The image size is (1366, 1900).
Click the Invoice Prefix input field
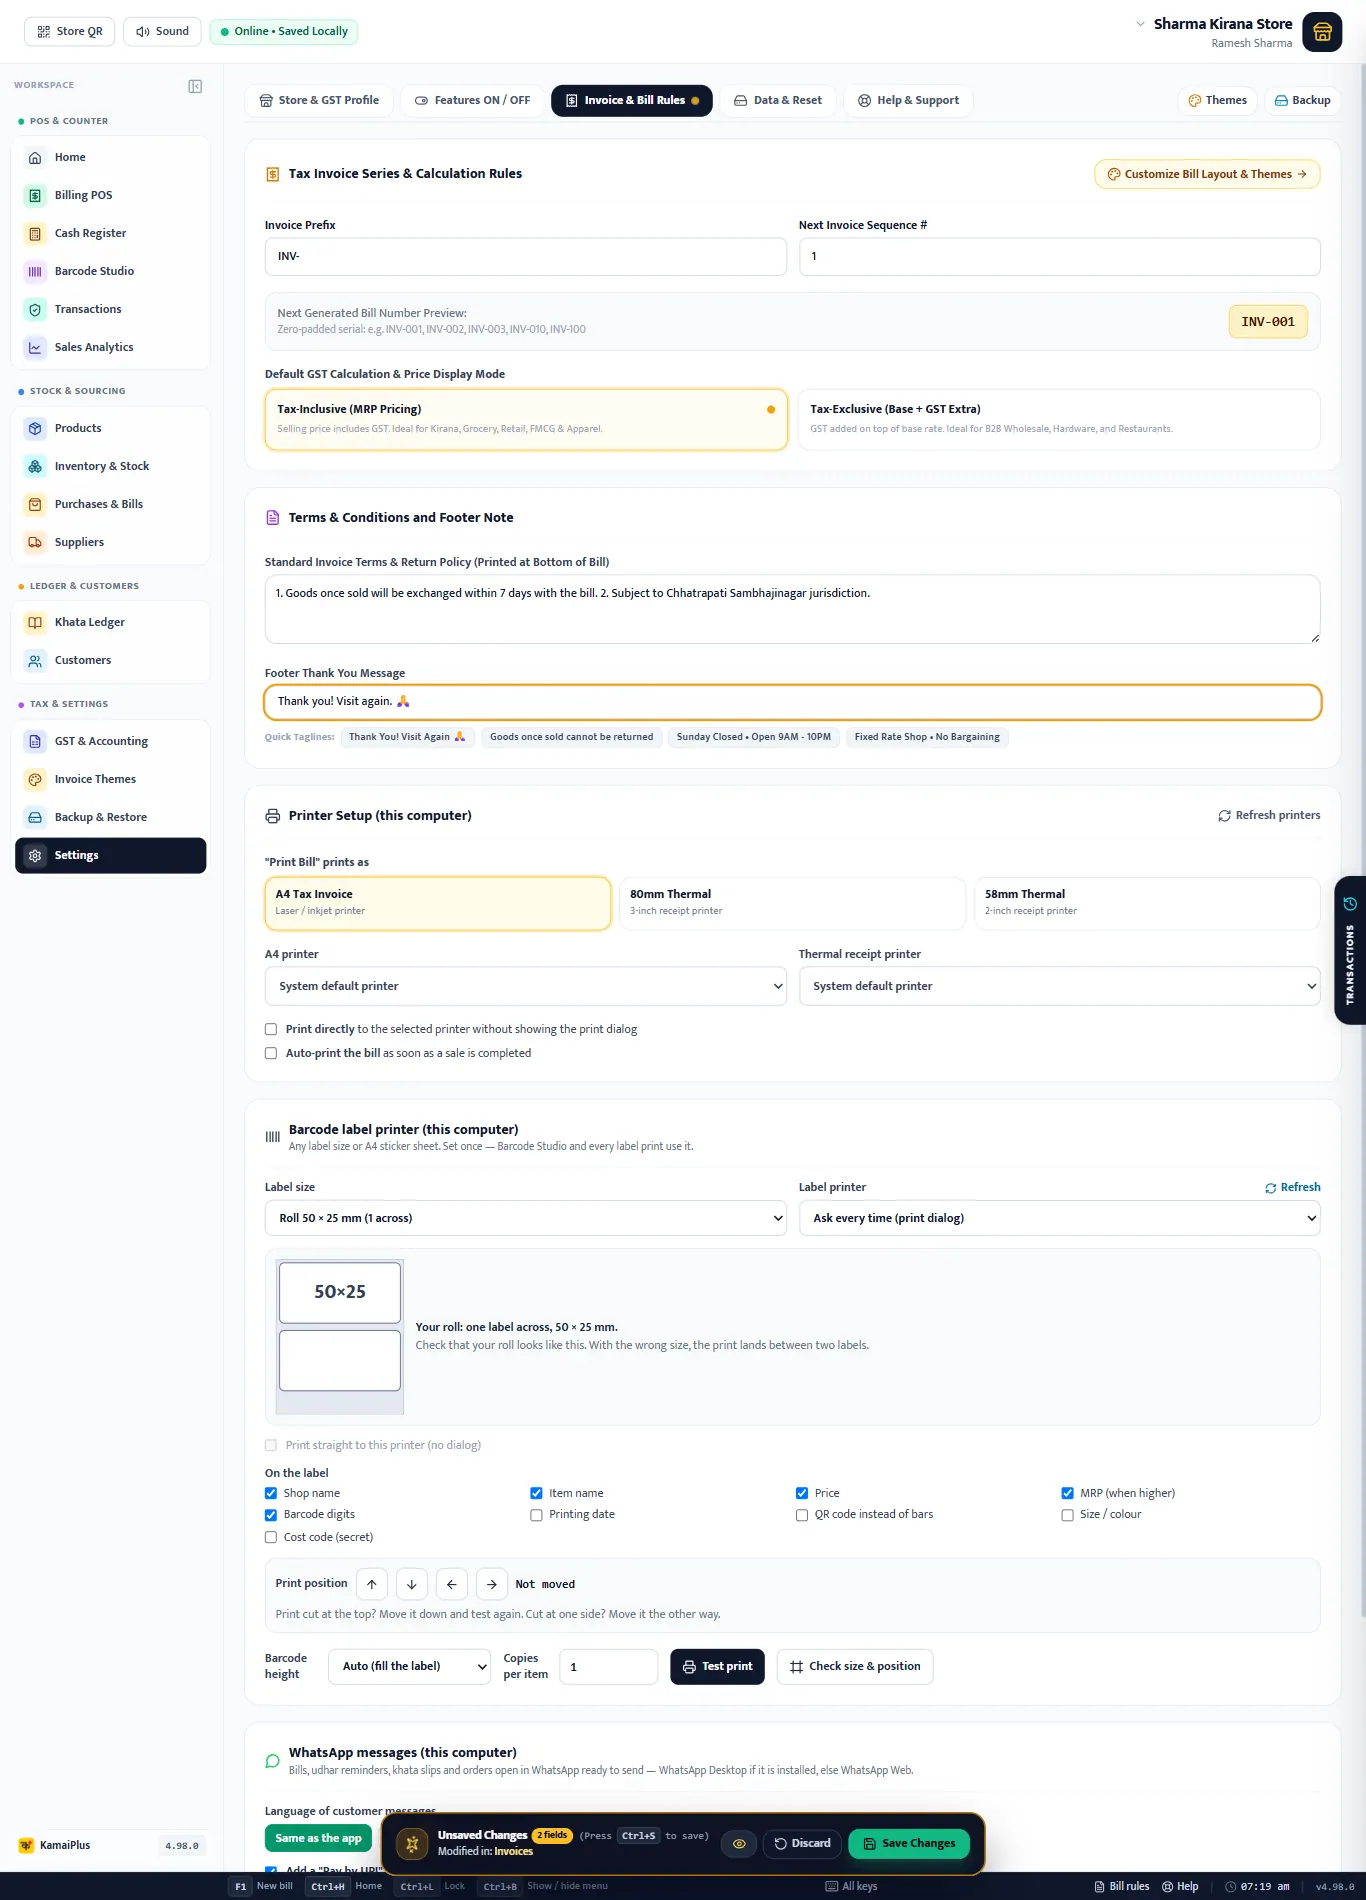point(526,256)
